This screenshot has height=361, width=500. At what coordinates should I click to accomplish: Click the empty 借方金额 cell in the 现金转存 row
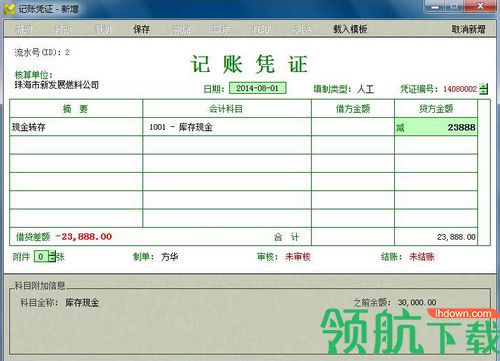click(x=353, y=127)
